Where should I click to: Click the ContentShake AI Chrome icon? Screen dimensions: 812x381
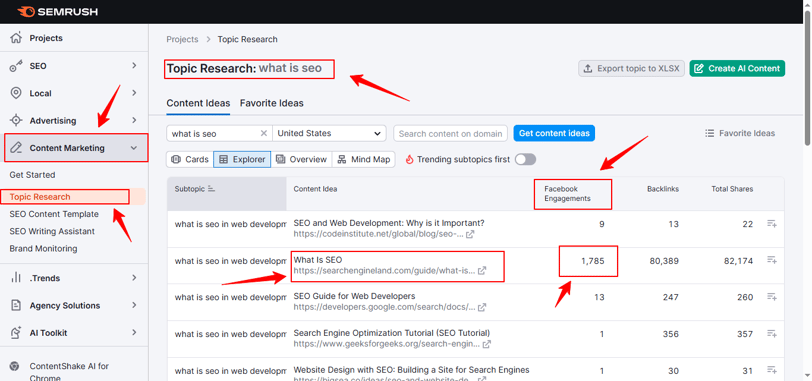coord(15,366)
